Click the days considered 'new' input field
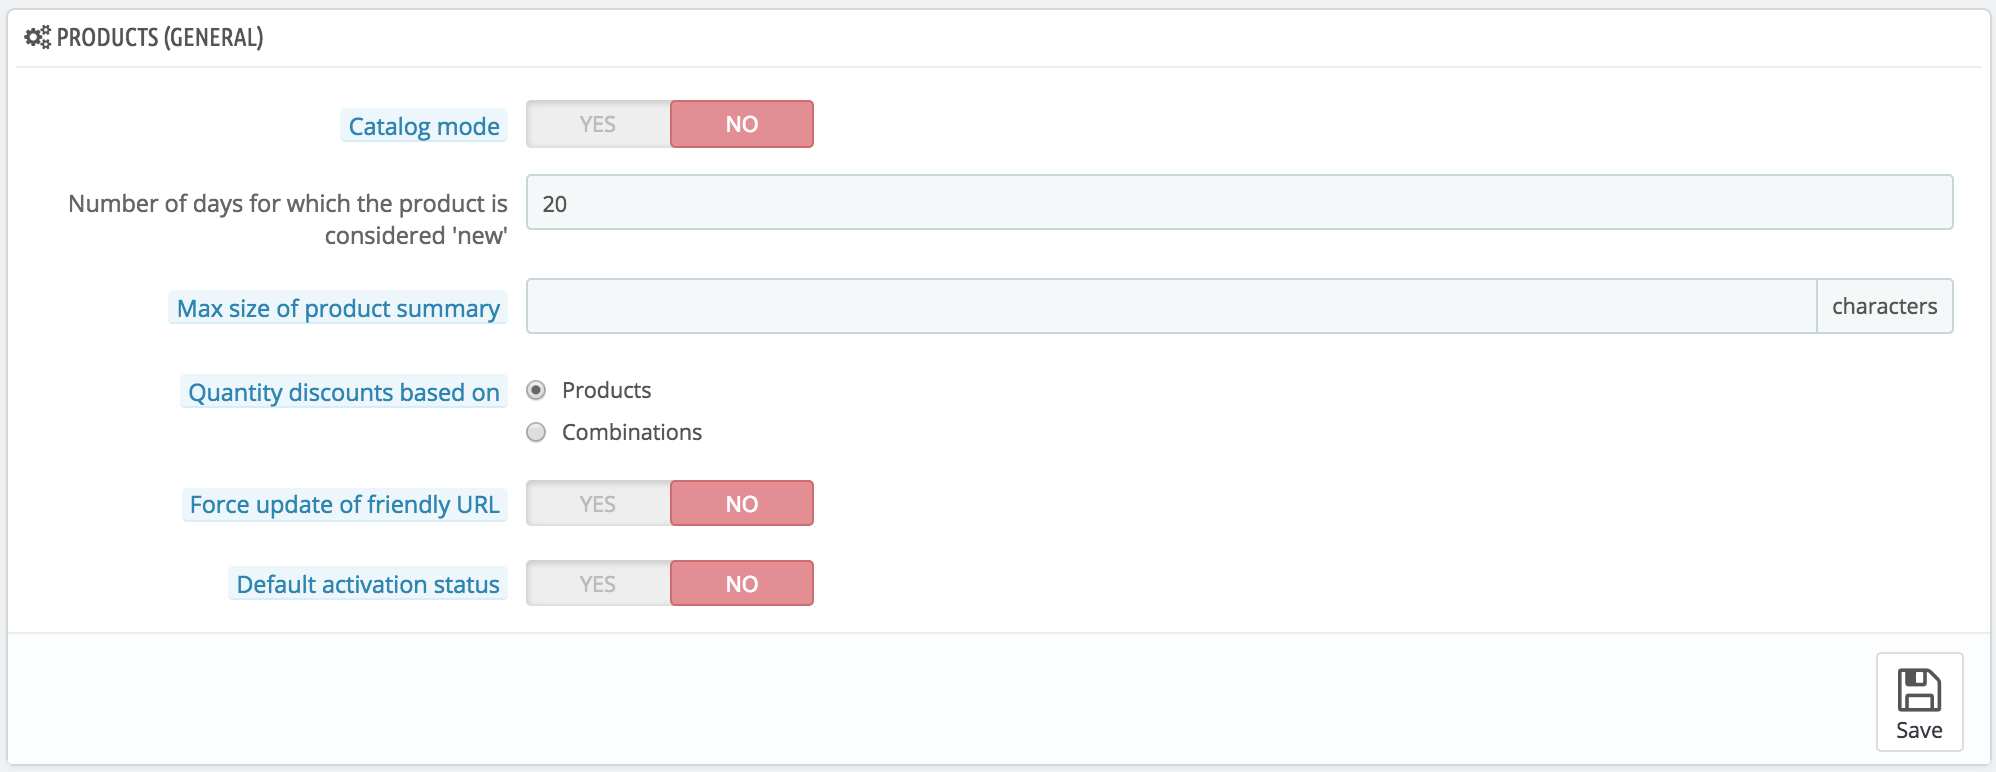1996x772 pixels. coord(1239,202)
